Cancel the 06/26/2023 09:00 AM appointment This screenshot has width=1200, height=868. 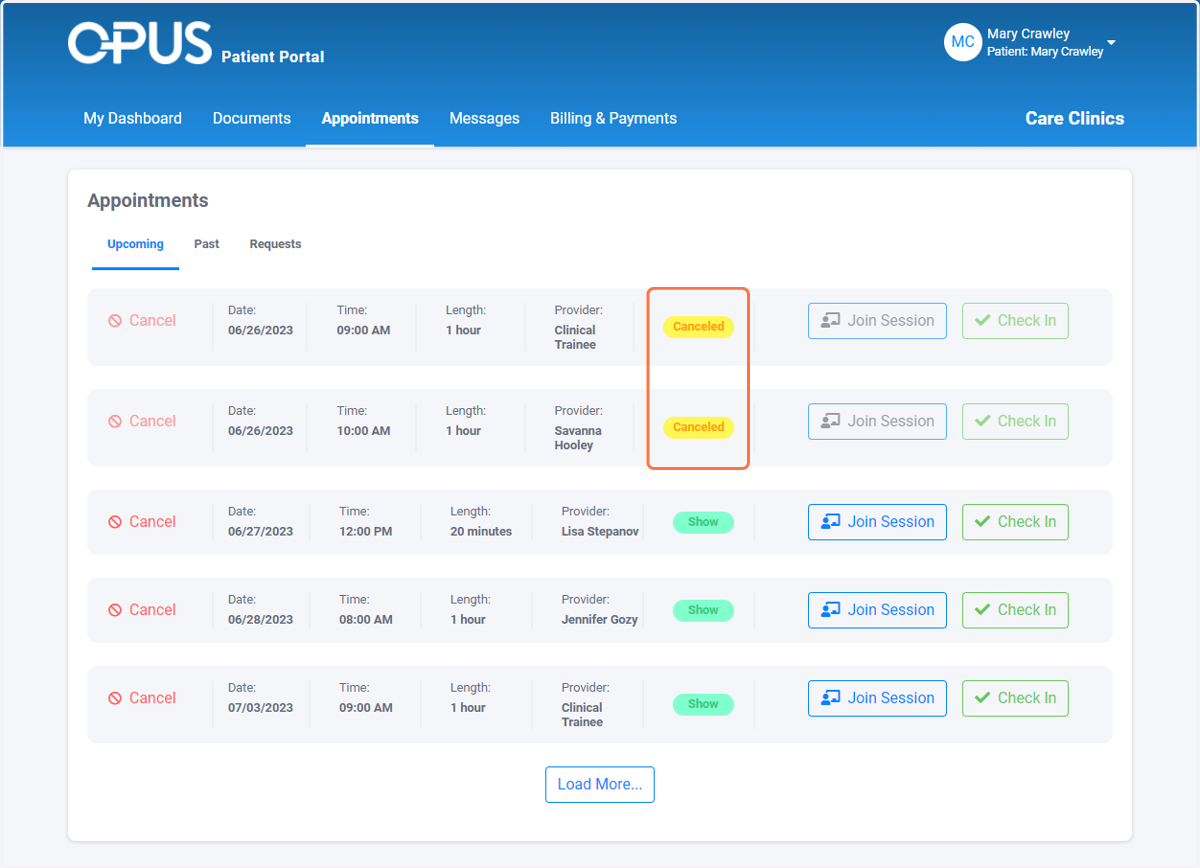(142, 321)
